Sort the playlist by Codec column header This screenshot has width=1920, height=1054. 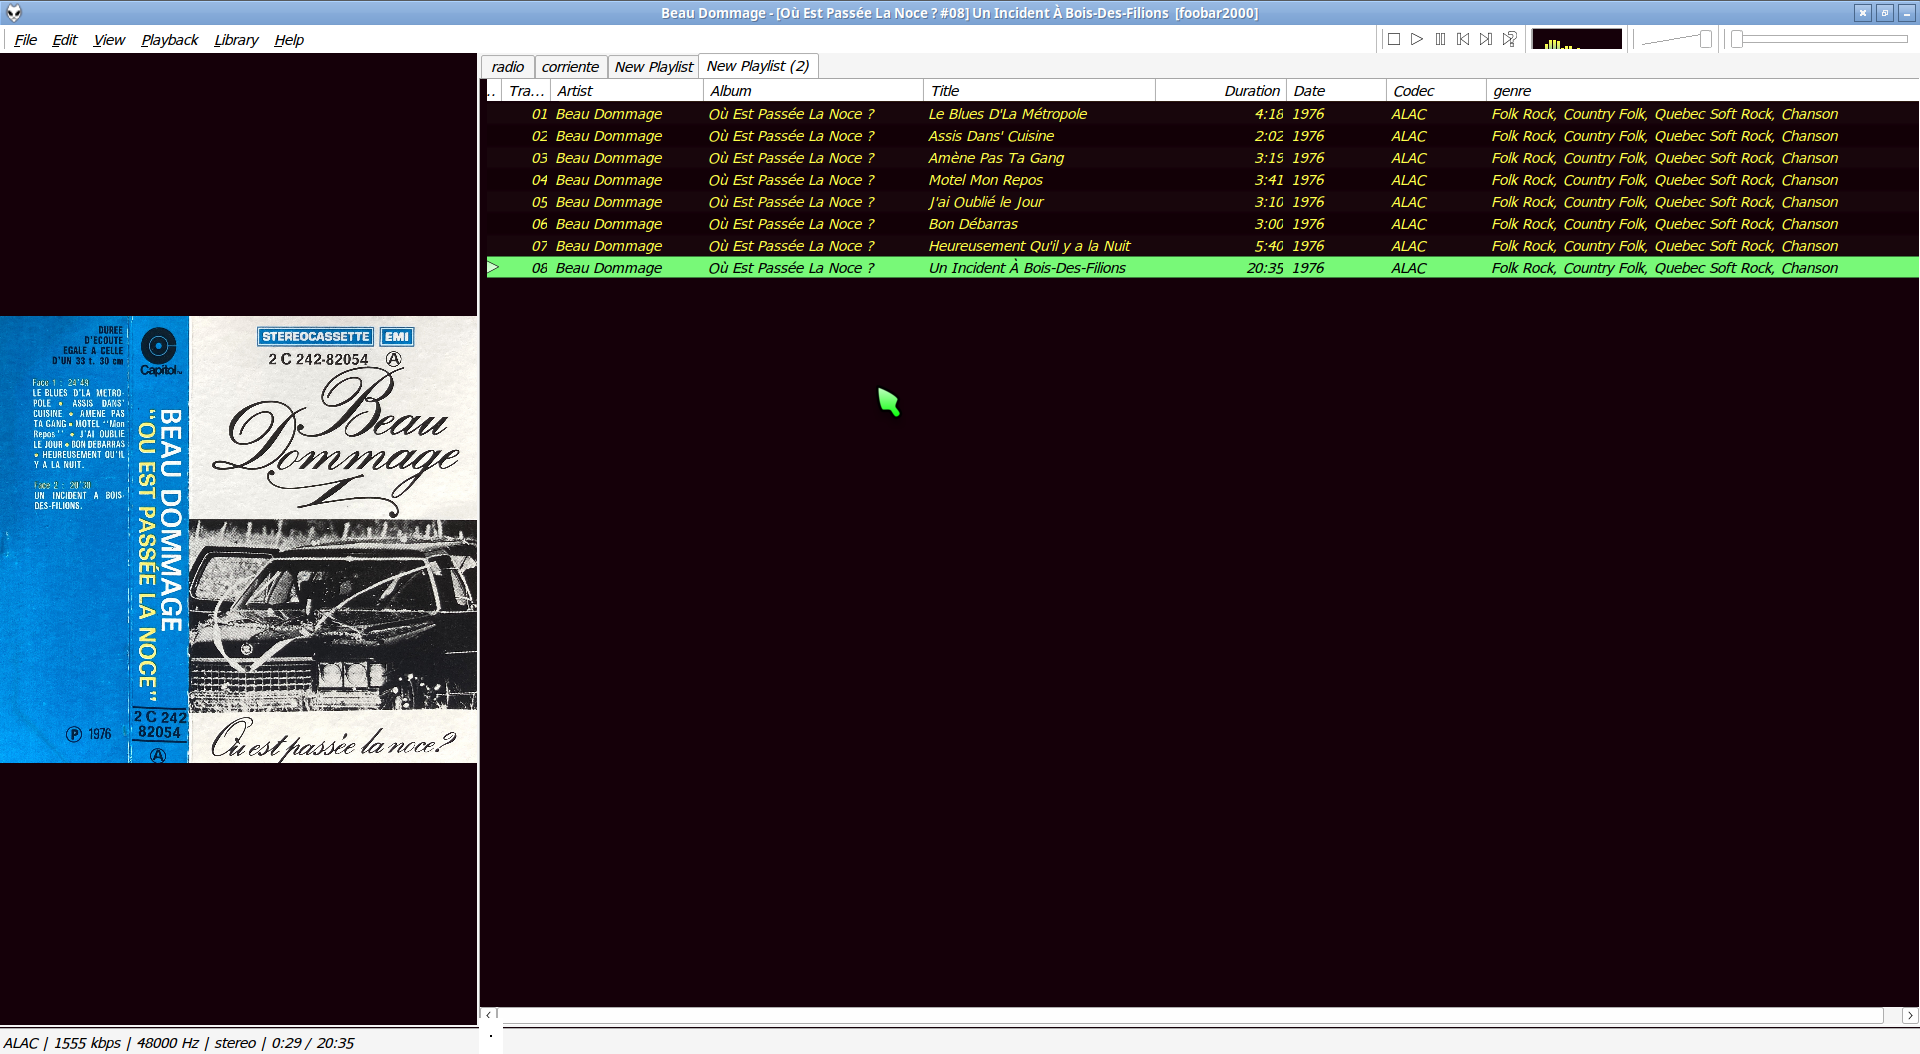tap(1436, 91)
